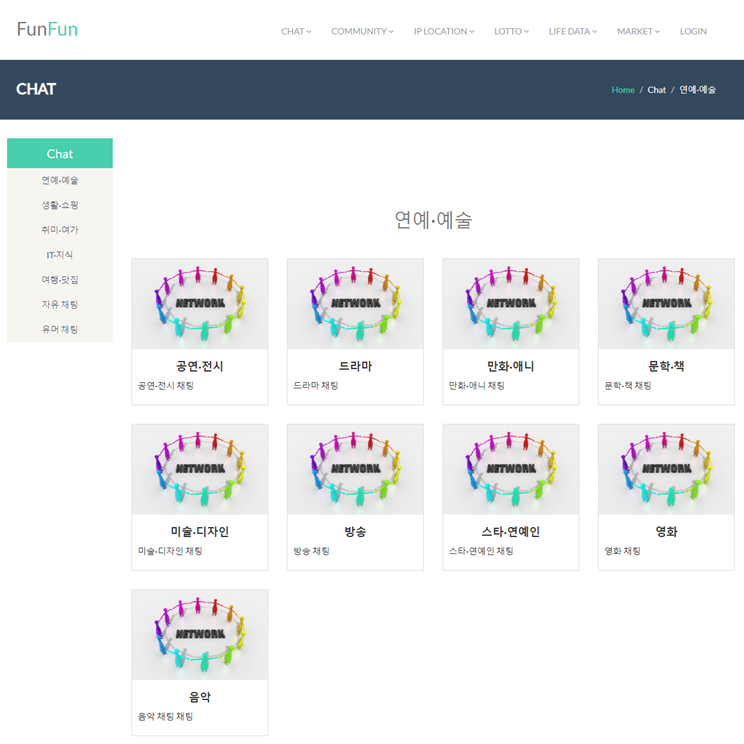Click the '공연·전시 채팅' description text

pyautogui.click(x=166, y=385)
